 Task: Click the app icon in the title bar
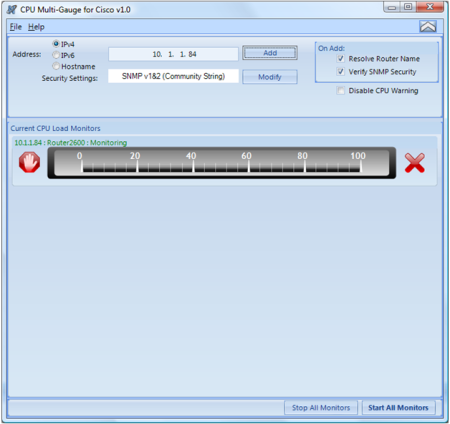click(12, 9)
